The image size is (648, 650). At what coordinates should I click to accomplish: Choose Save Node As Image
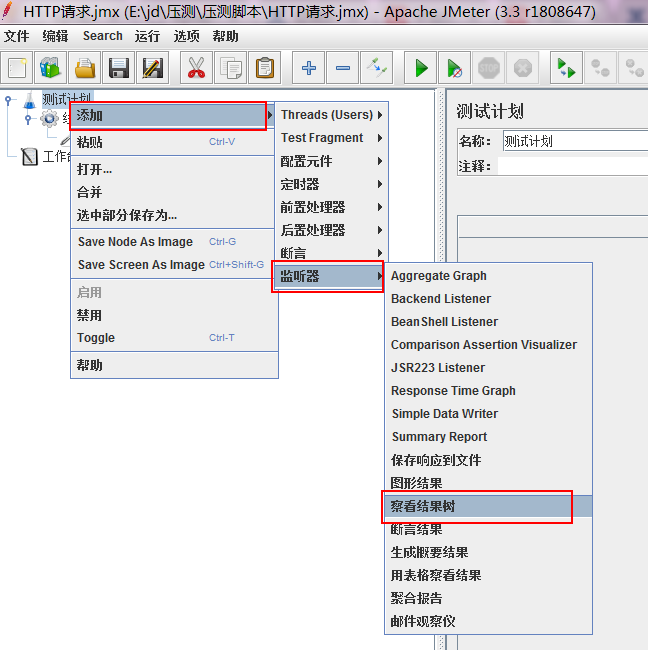(174, 242)
